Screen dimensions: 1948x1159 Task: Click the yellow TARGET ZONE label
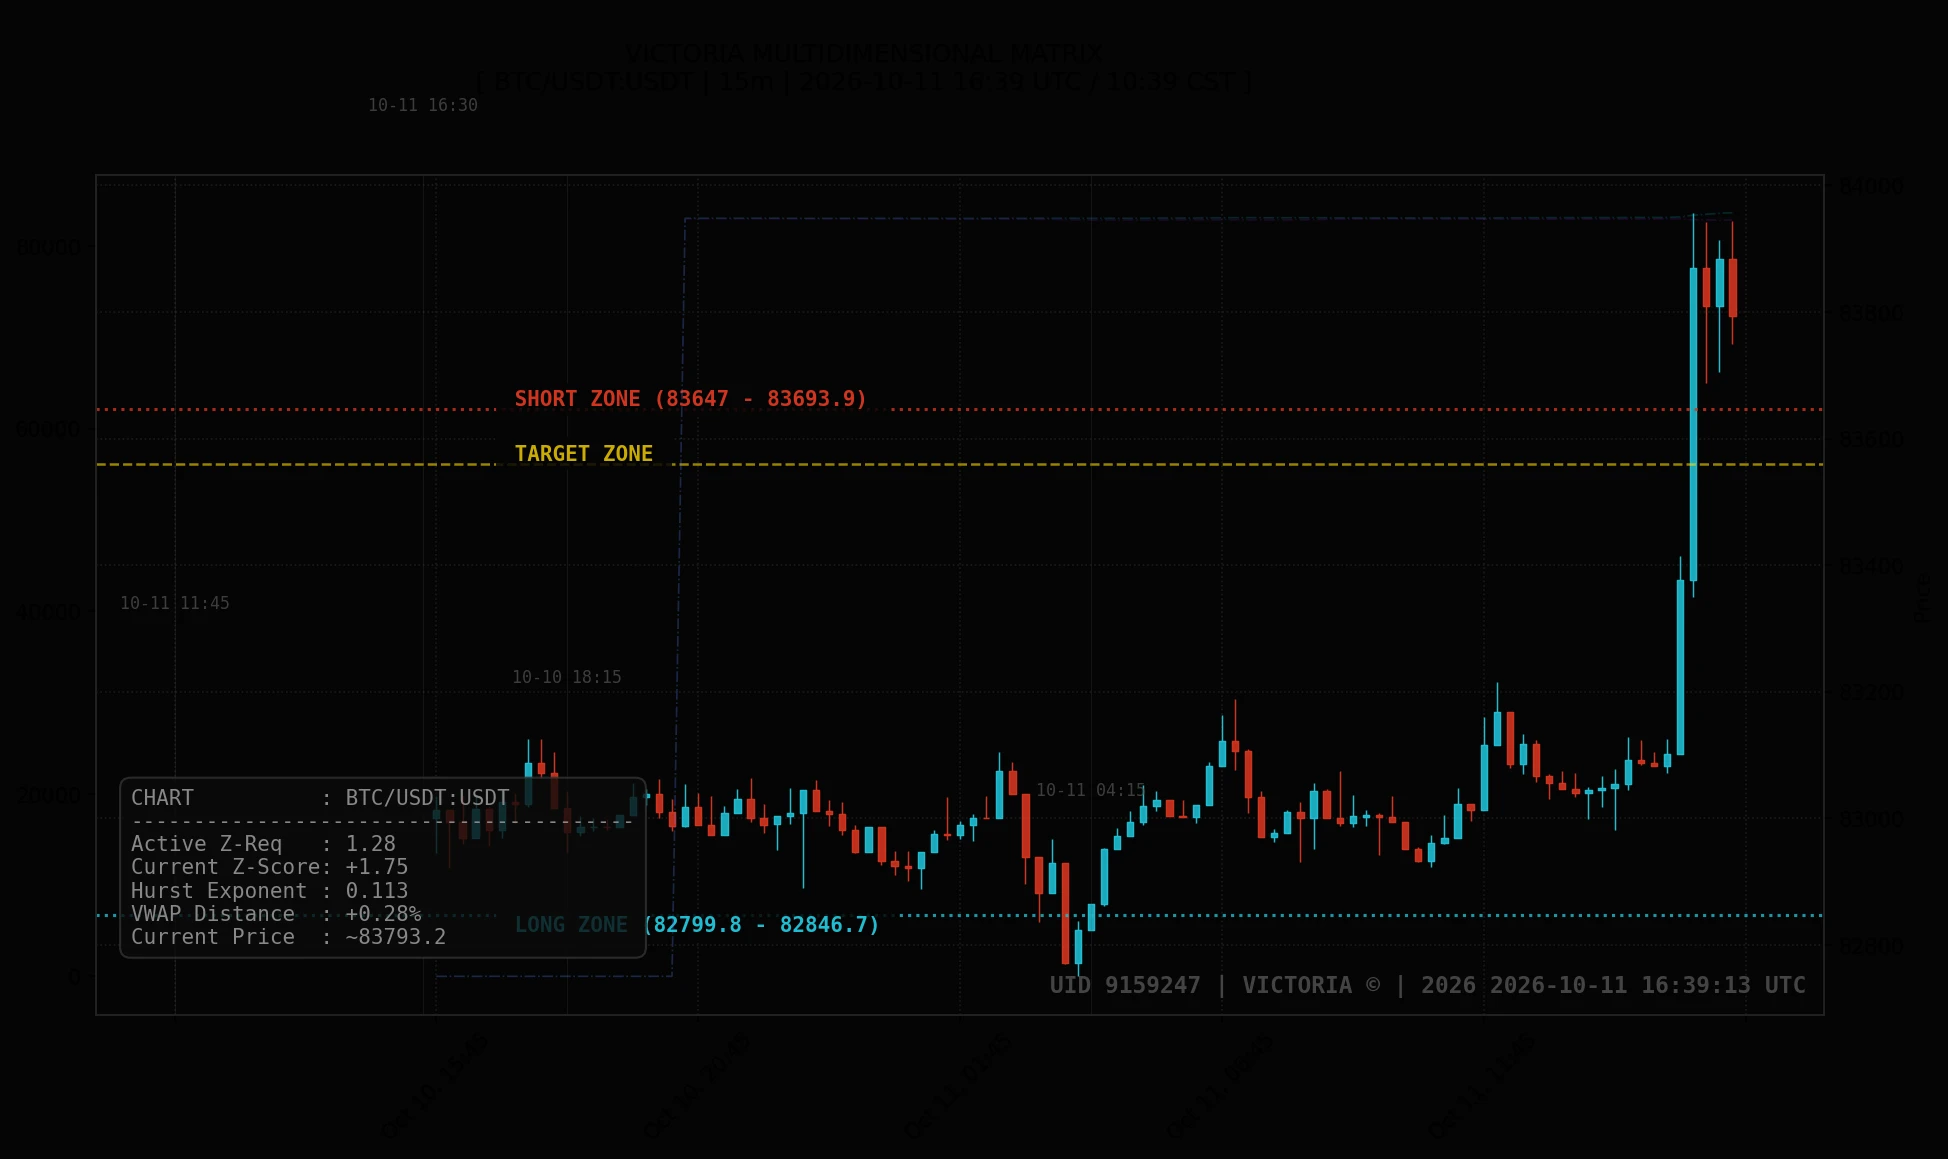point(583,454)
